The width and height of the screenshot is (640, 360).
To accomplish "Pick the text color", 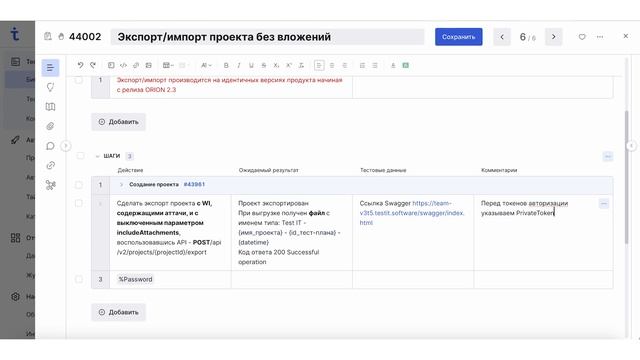I will 393,65.
